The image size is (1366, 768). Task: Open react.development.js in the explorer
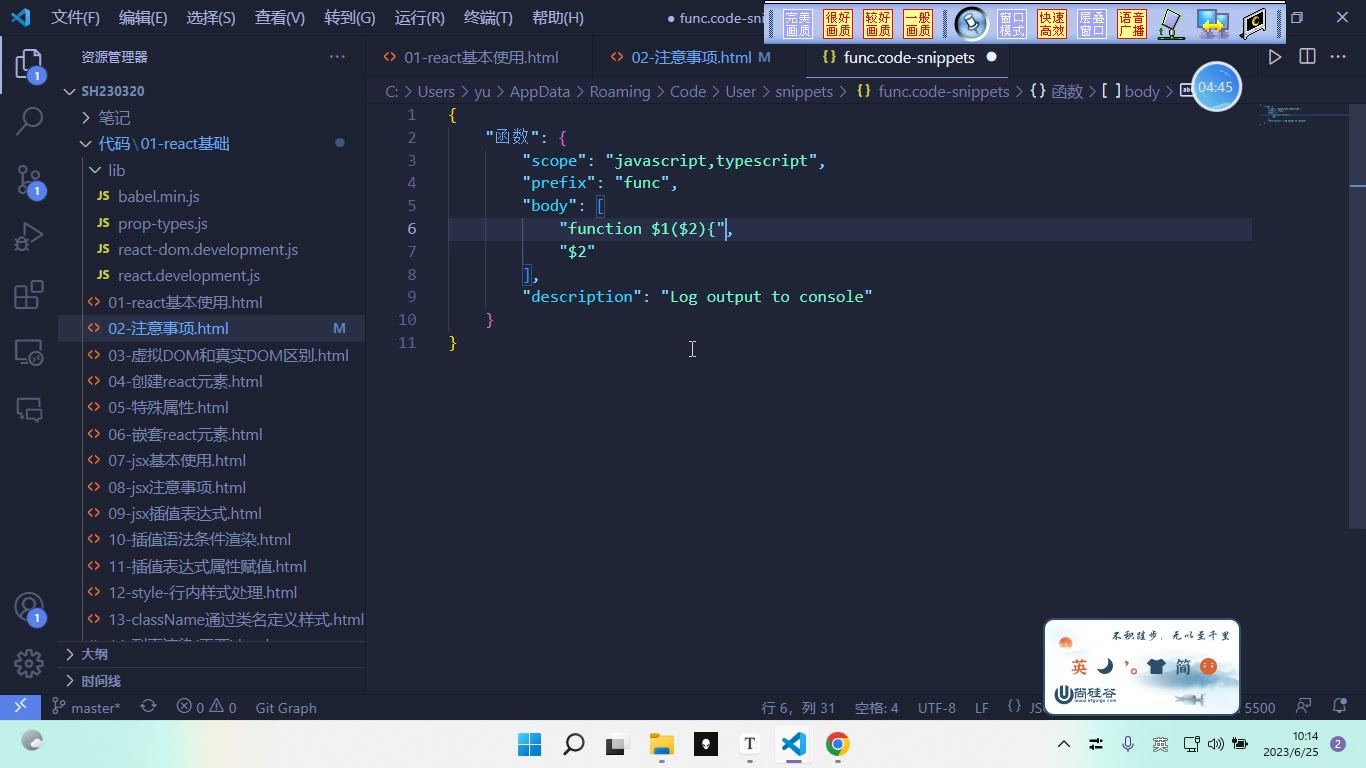189,275
